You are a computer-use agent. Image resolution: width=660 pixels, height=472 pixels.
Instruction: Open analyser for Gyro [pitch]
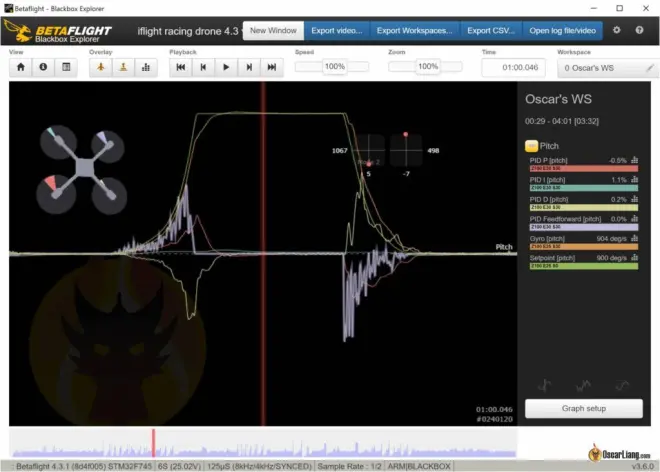tap(634, 238)
